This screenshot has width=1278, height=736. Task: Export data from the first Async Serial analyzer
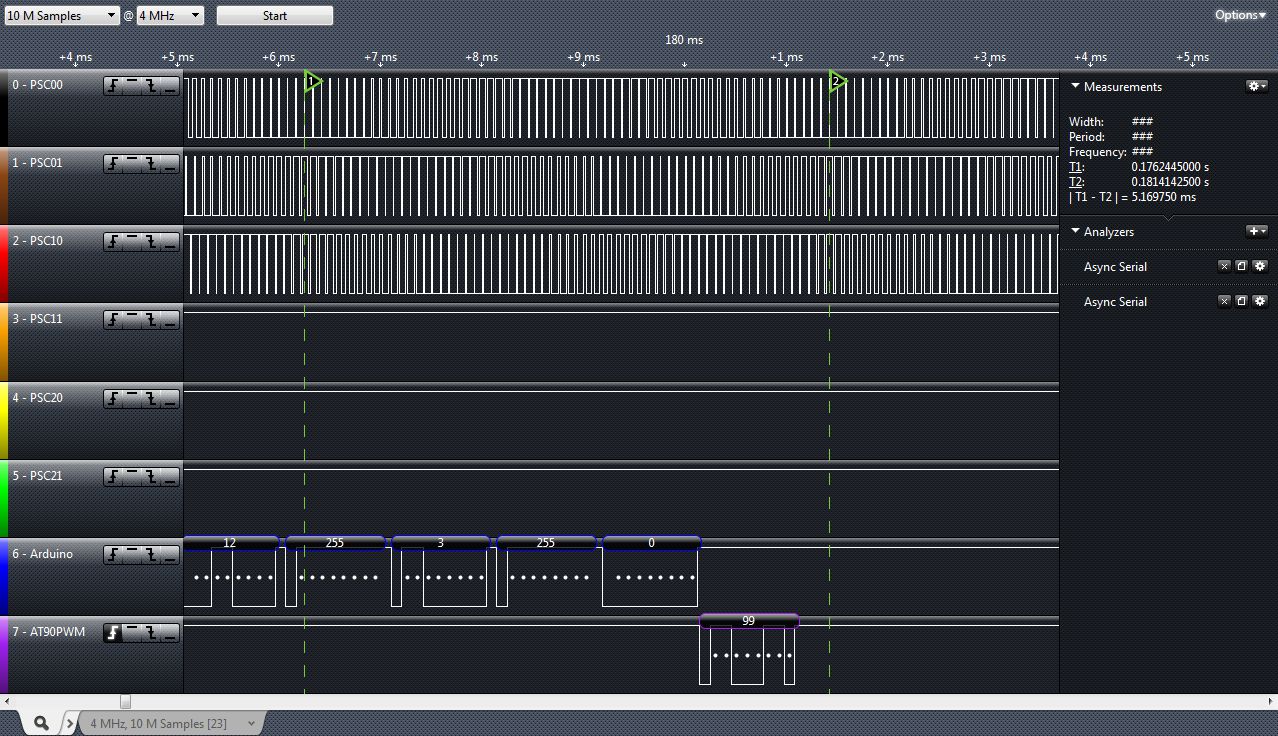[x=1241, y=266]
